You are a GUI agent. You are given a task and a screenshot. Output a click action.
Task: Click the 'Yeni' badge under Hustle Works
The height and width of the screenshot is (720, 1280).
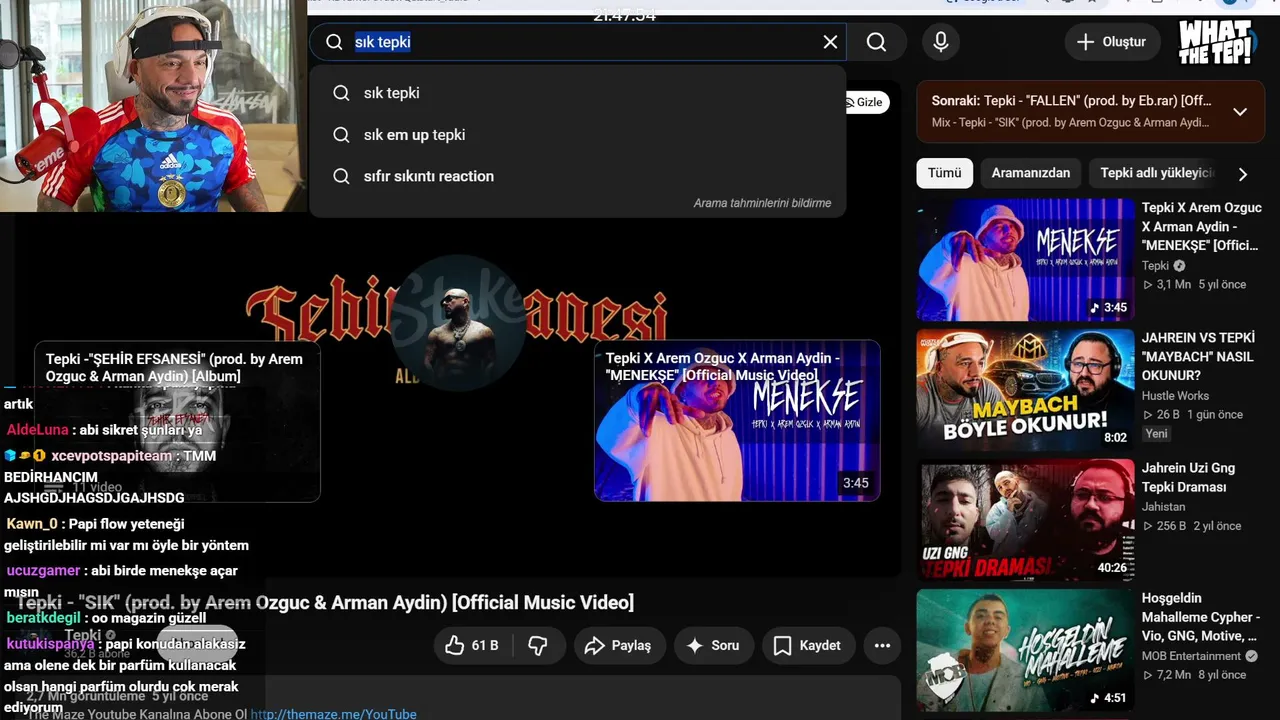tap(1156, 434)
